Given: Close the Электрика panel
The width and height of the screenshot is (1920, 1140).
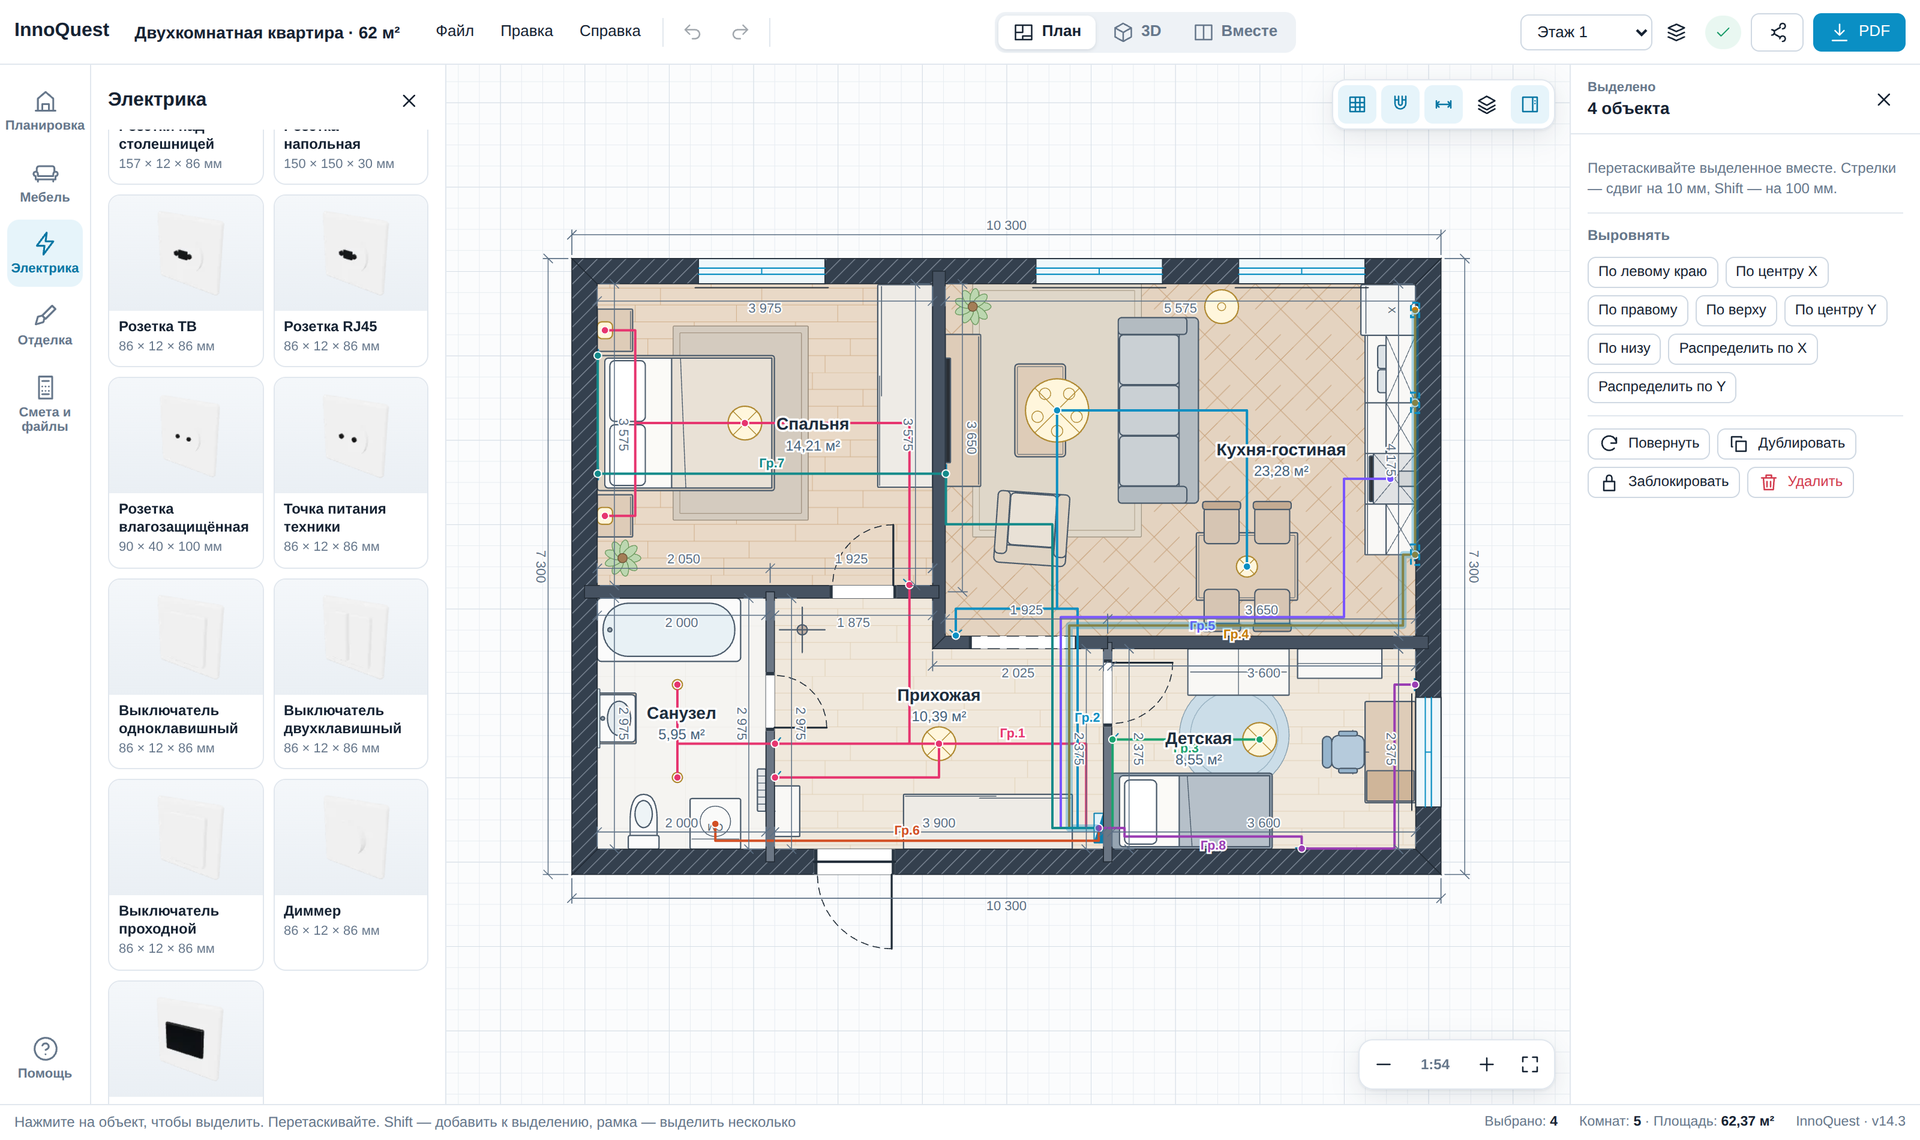Looking at the screenshot, I should [409, 100].
